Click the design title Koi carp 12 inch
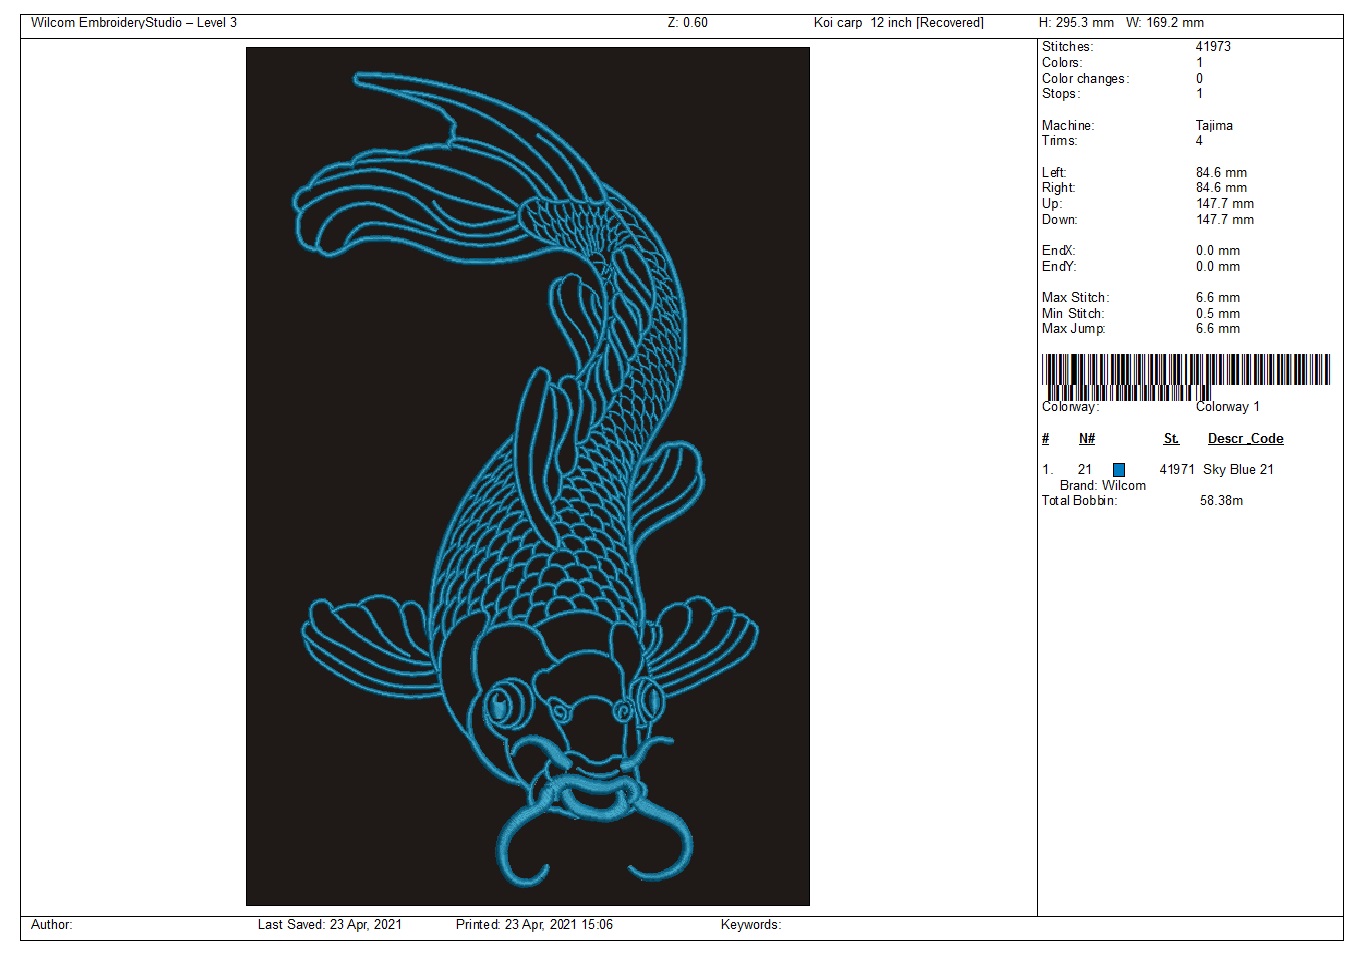 [x=898, y=23]
